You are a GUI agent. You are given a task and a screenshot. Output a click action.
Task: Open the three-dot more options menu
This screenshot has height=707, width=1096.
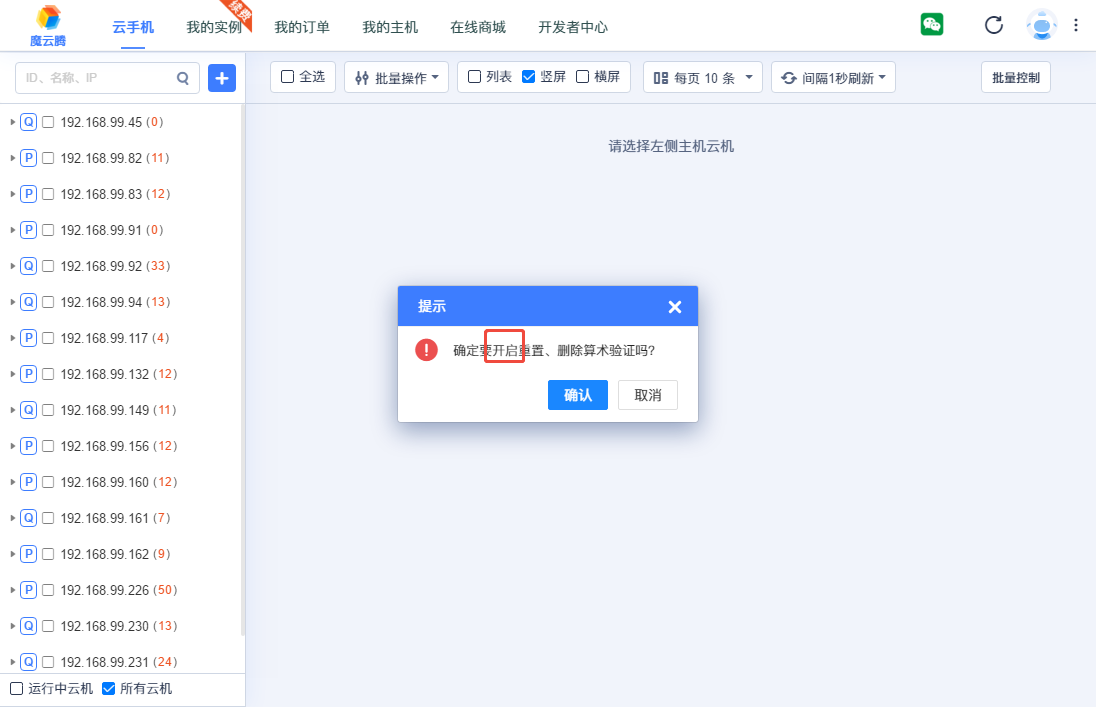tap(1076, 25)
